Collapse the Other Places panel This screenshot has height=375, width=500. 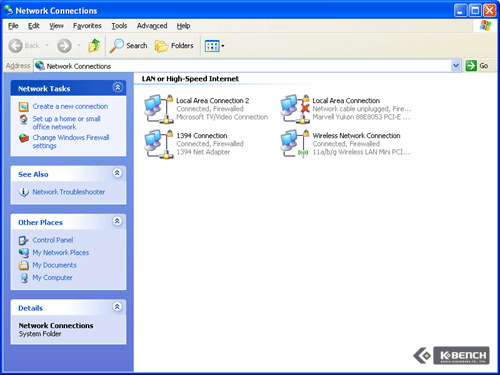click(117, 221)
